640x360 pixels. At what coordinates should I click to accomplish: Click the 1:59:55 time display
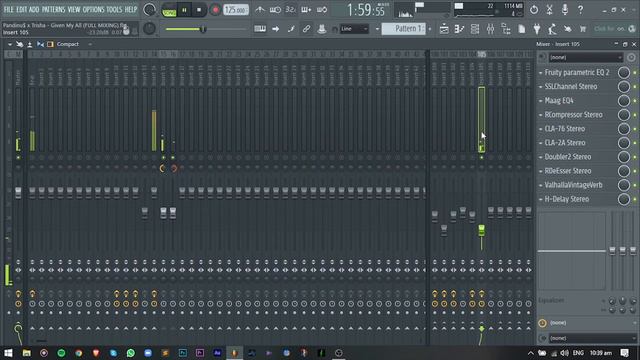tap(366, 10)
